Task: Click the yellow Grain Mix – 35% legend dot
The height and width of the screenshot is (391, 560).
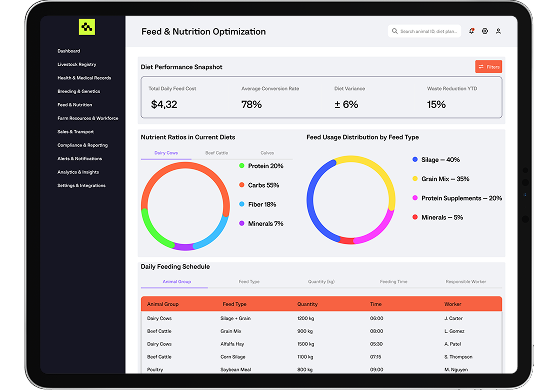Action: point(415,179)
